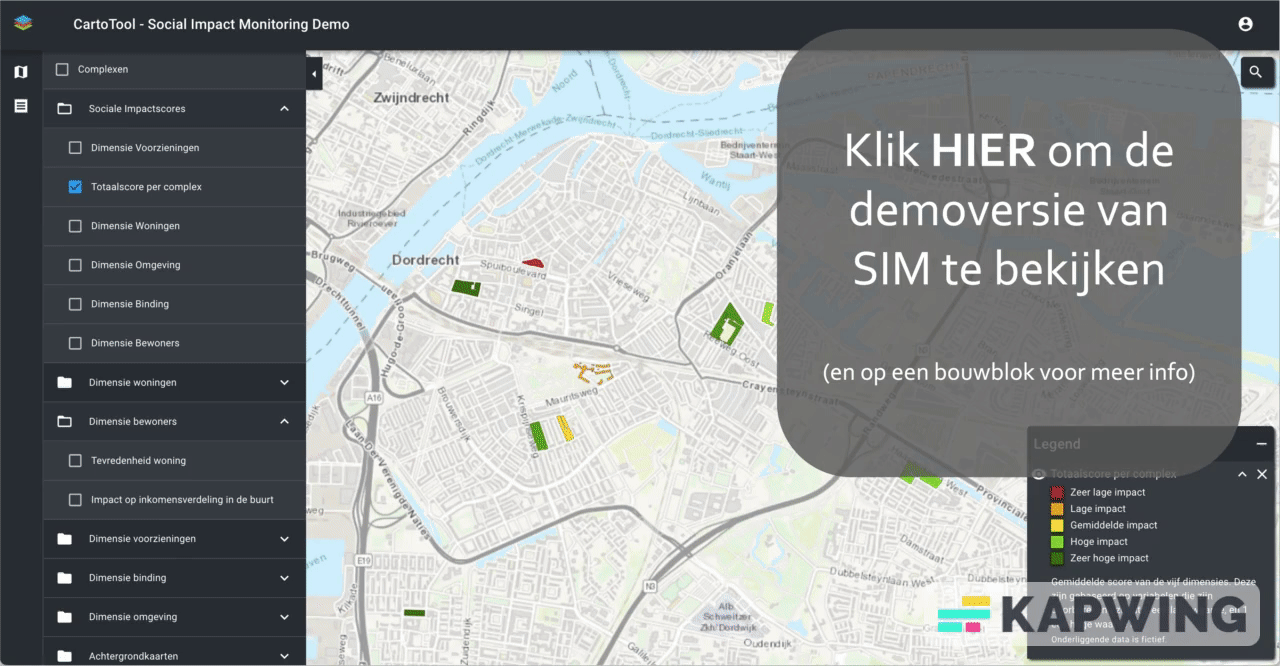Collapse the Sociale Impactscores group chevron

click(284, 109)
